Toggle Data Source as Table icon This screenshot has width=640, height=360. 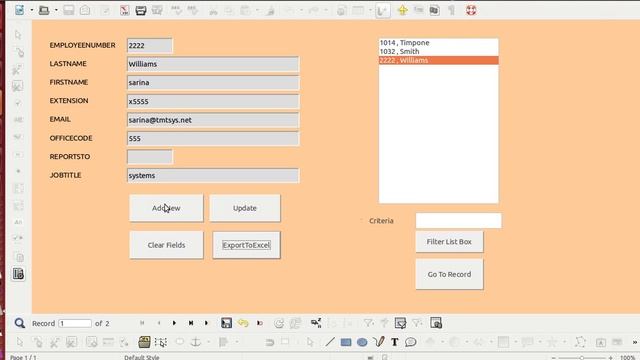tap(436, 323)
